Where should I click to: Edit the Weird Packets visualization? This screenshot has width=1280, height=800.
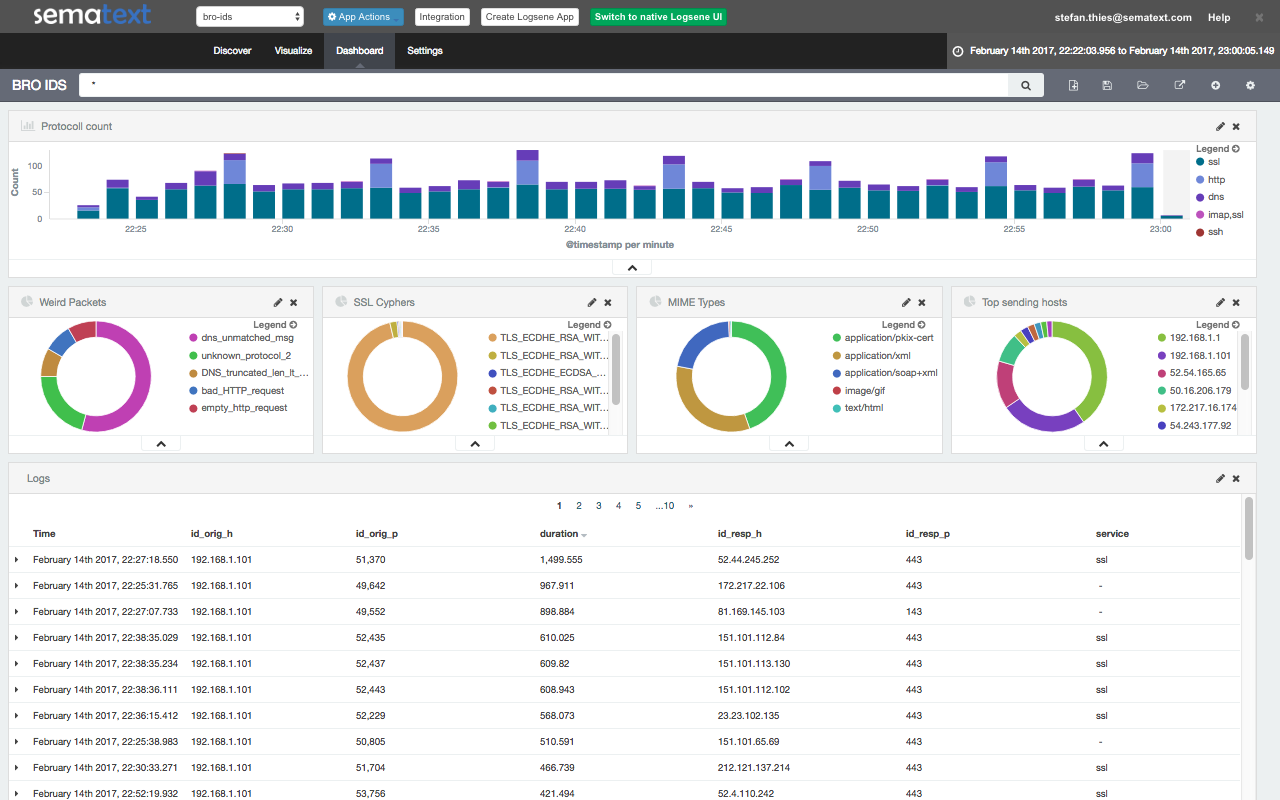coord(277,301)
